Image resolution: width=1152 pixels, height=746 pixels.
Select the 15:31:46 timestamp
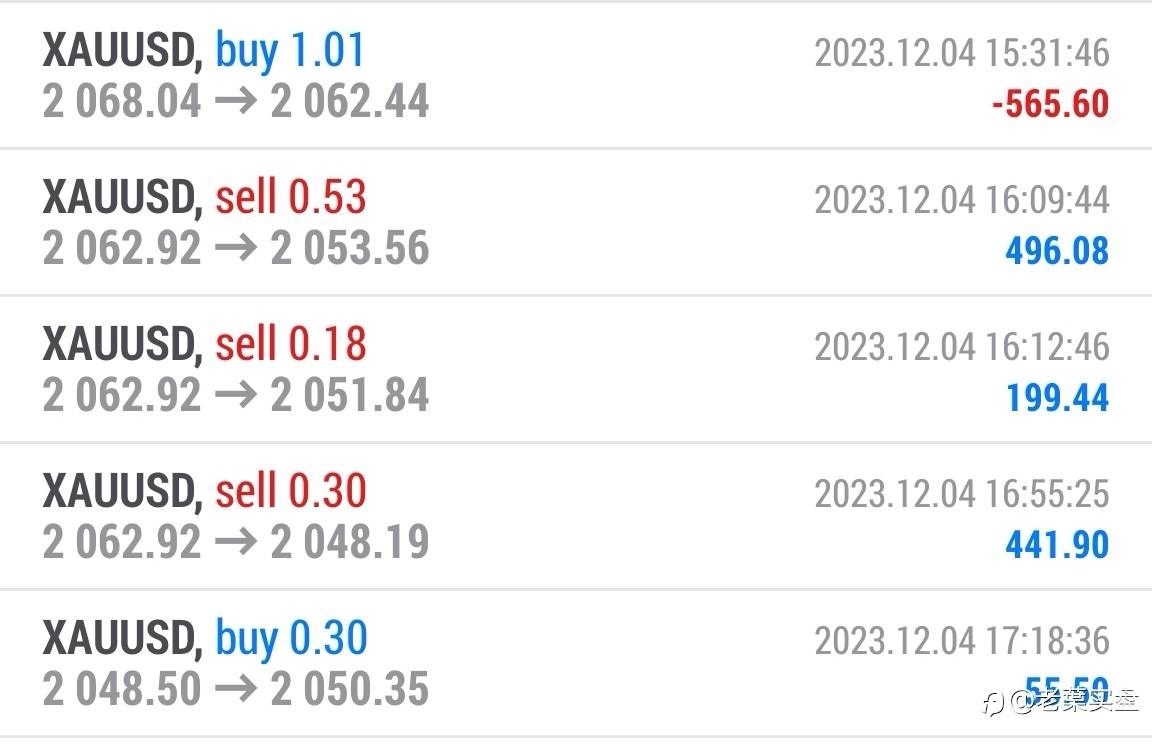(961, 53)
